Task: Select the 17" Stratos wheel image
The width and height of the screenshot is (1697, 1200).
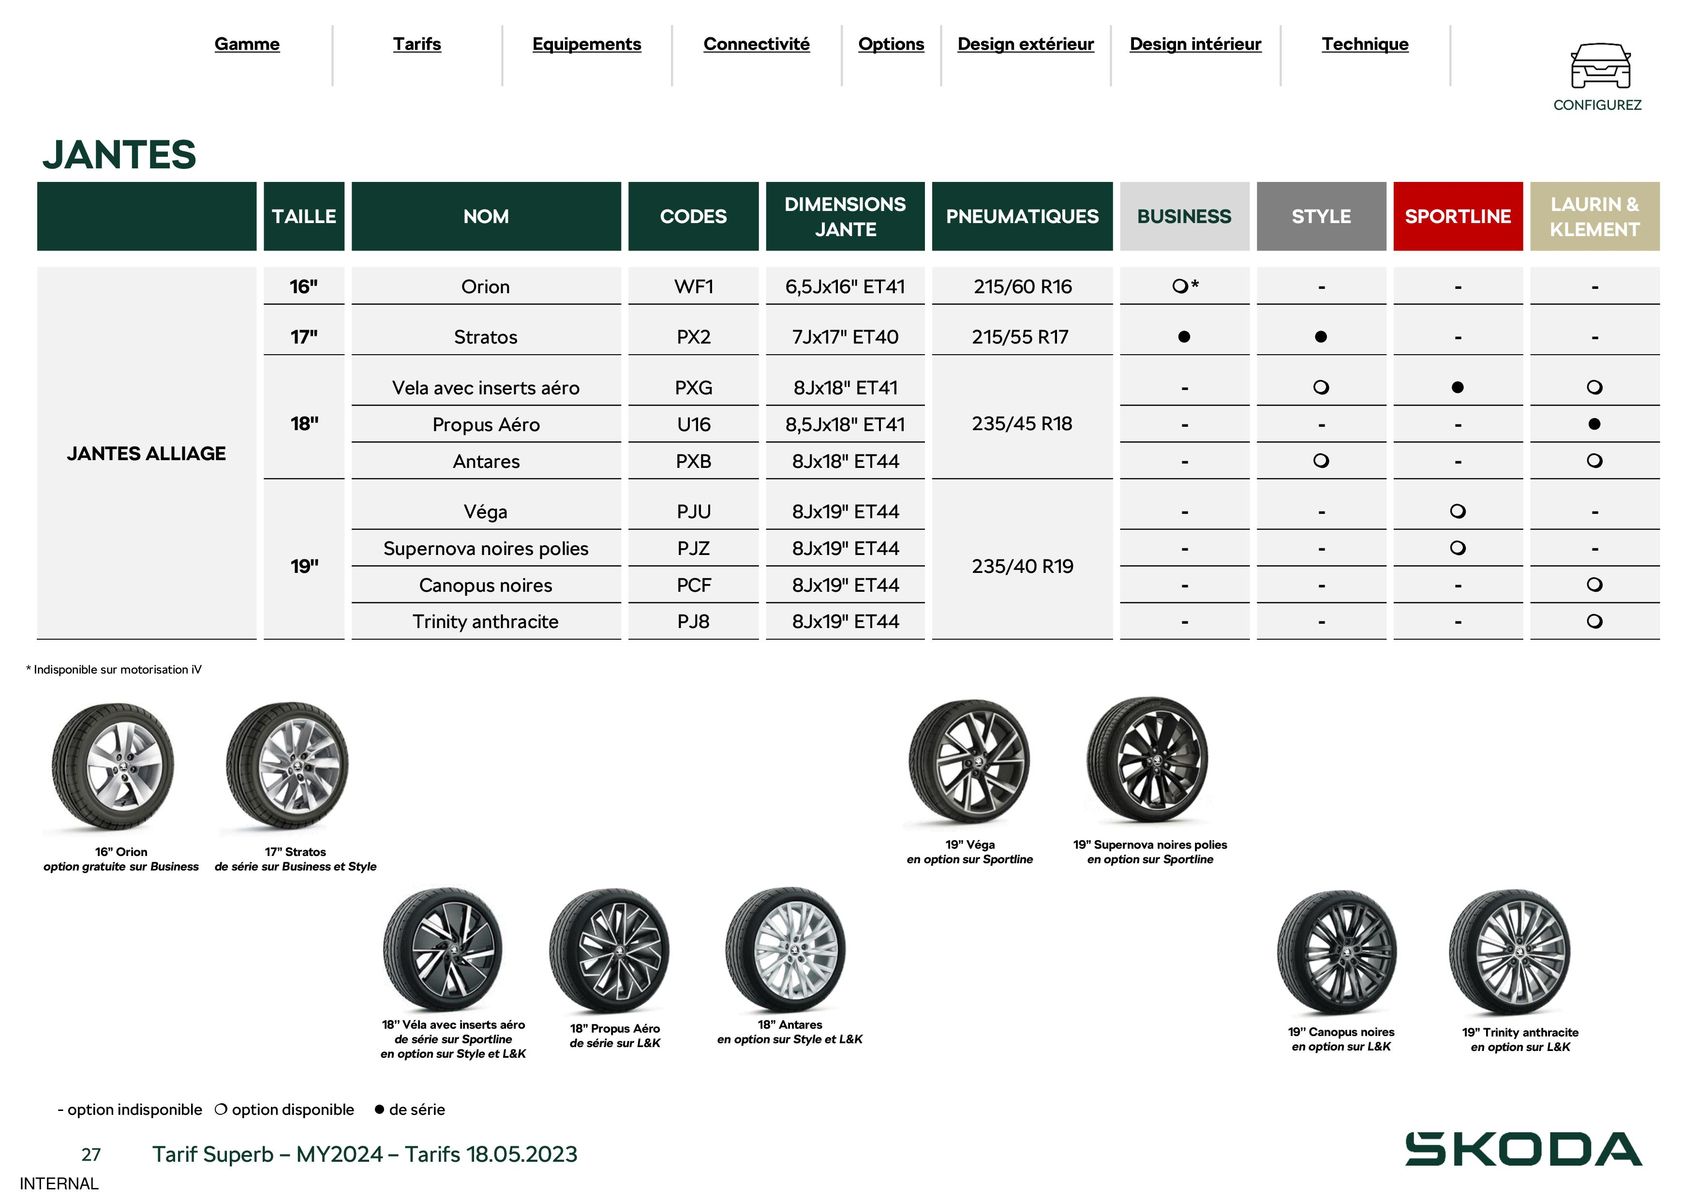Action: click(288, 767)
